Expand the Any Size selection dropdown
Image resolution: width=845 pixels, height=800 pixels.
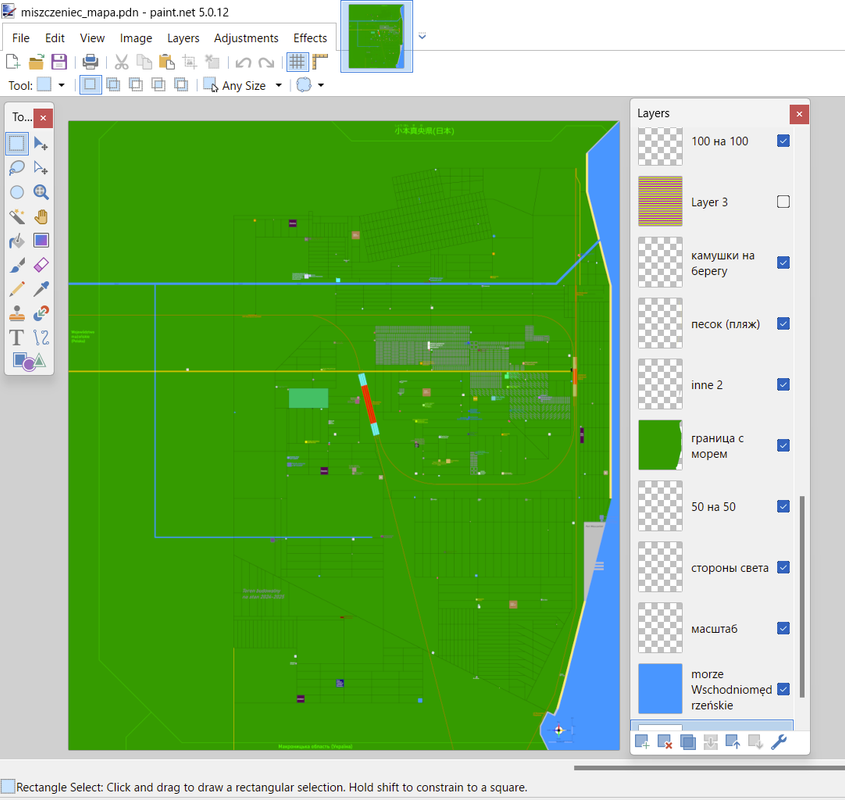tap(279, 85)
